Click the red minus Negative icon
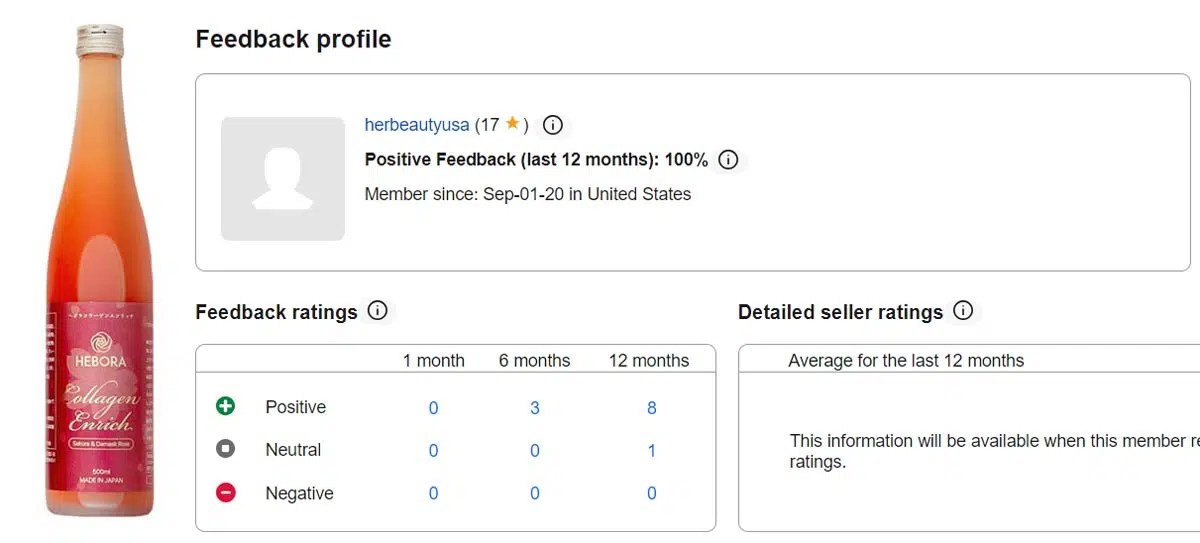1200x543 pixels. point(225,492)
